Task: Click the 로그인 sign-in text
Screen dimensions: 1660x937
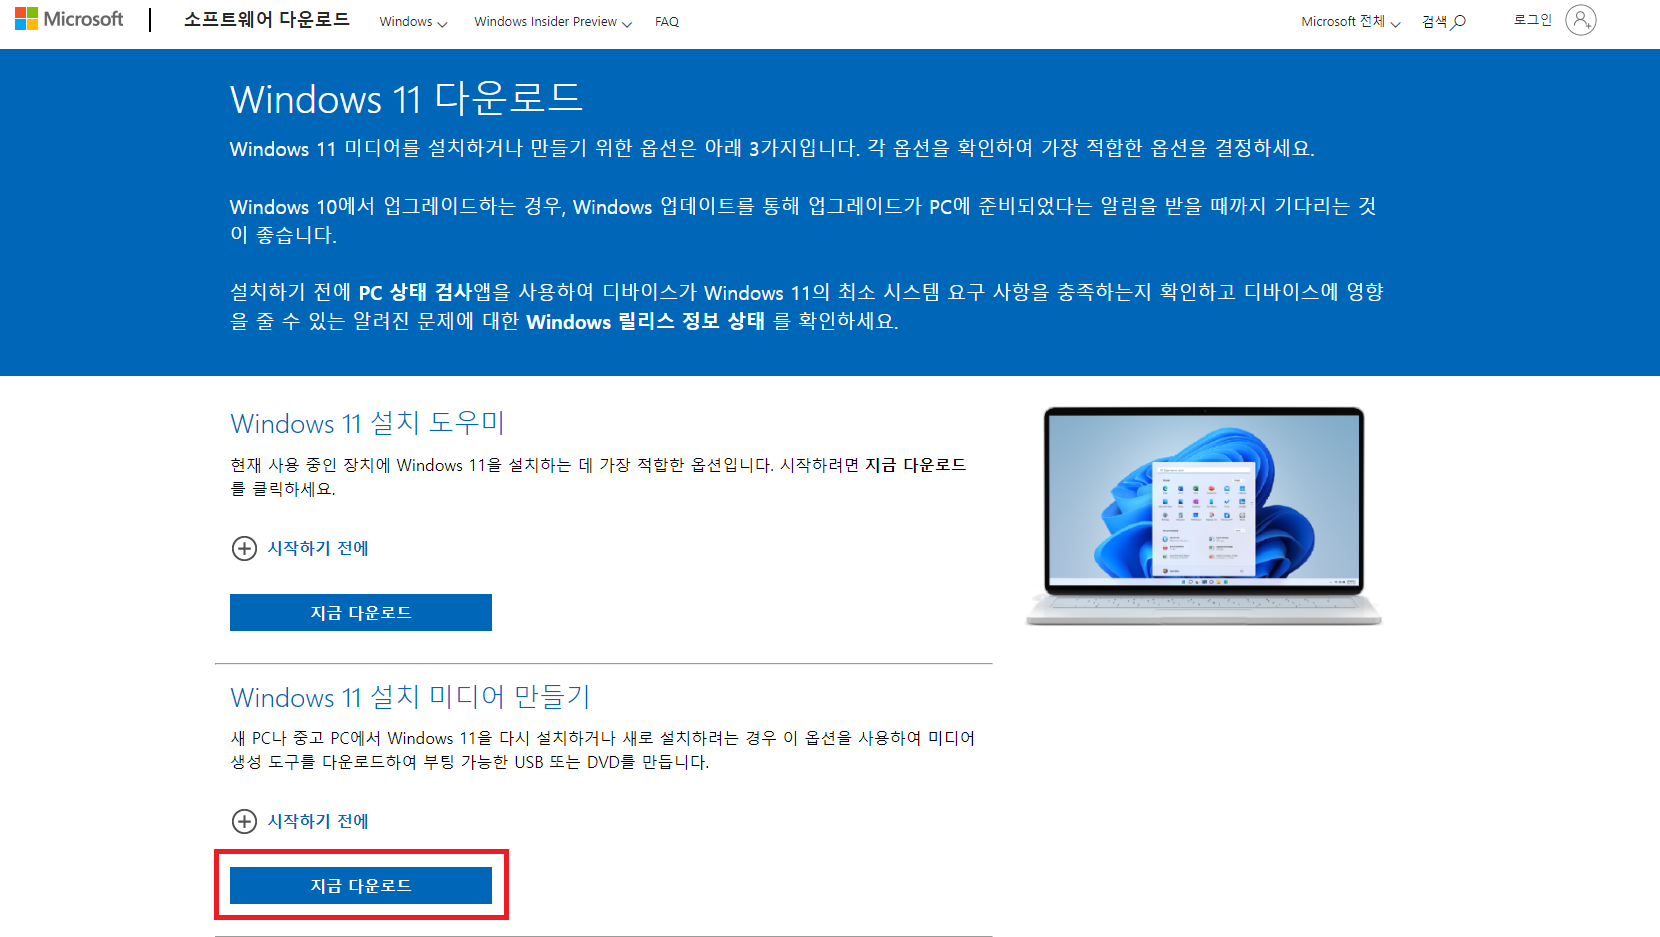Action: click(x=1532, y=20)
